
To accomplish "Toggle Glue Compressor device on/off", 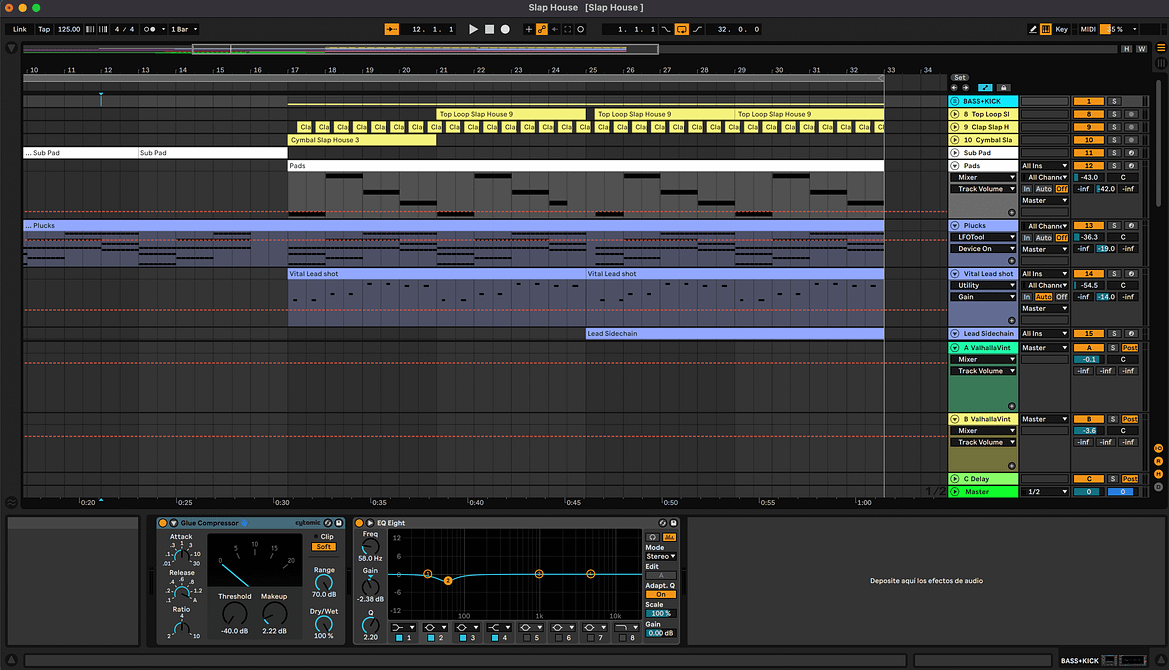I will [x=163, y=523].
